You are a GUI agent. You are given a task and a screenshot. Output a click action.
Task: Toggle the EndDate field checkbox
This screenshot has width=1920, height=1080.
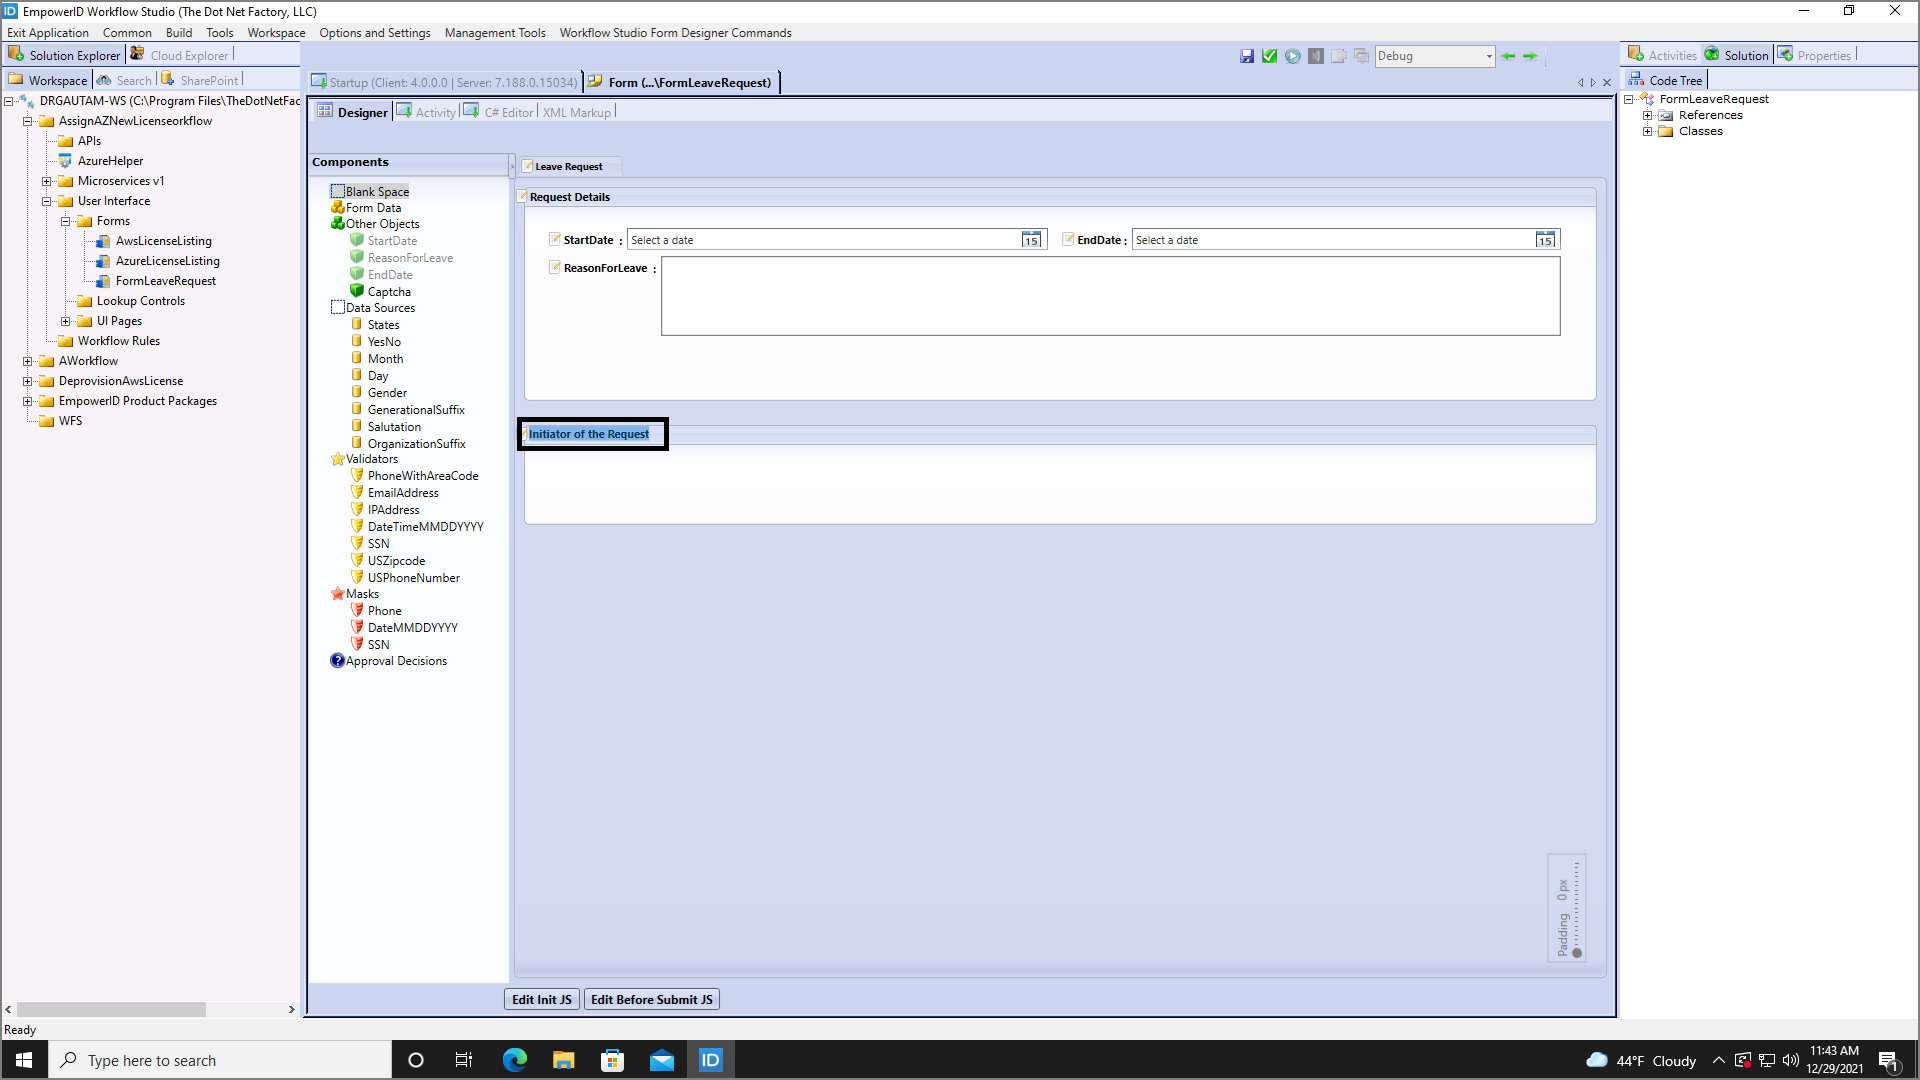1068,239
